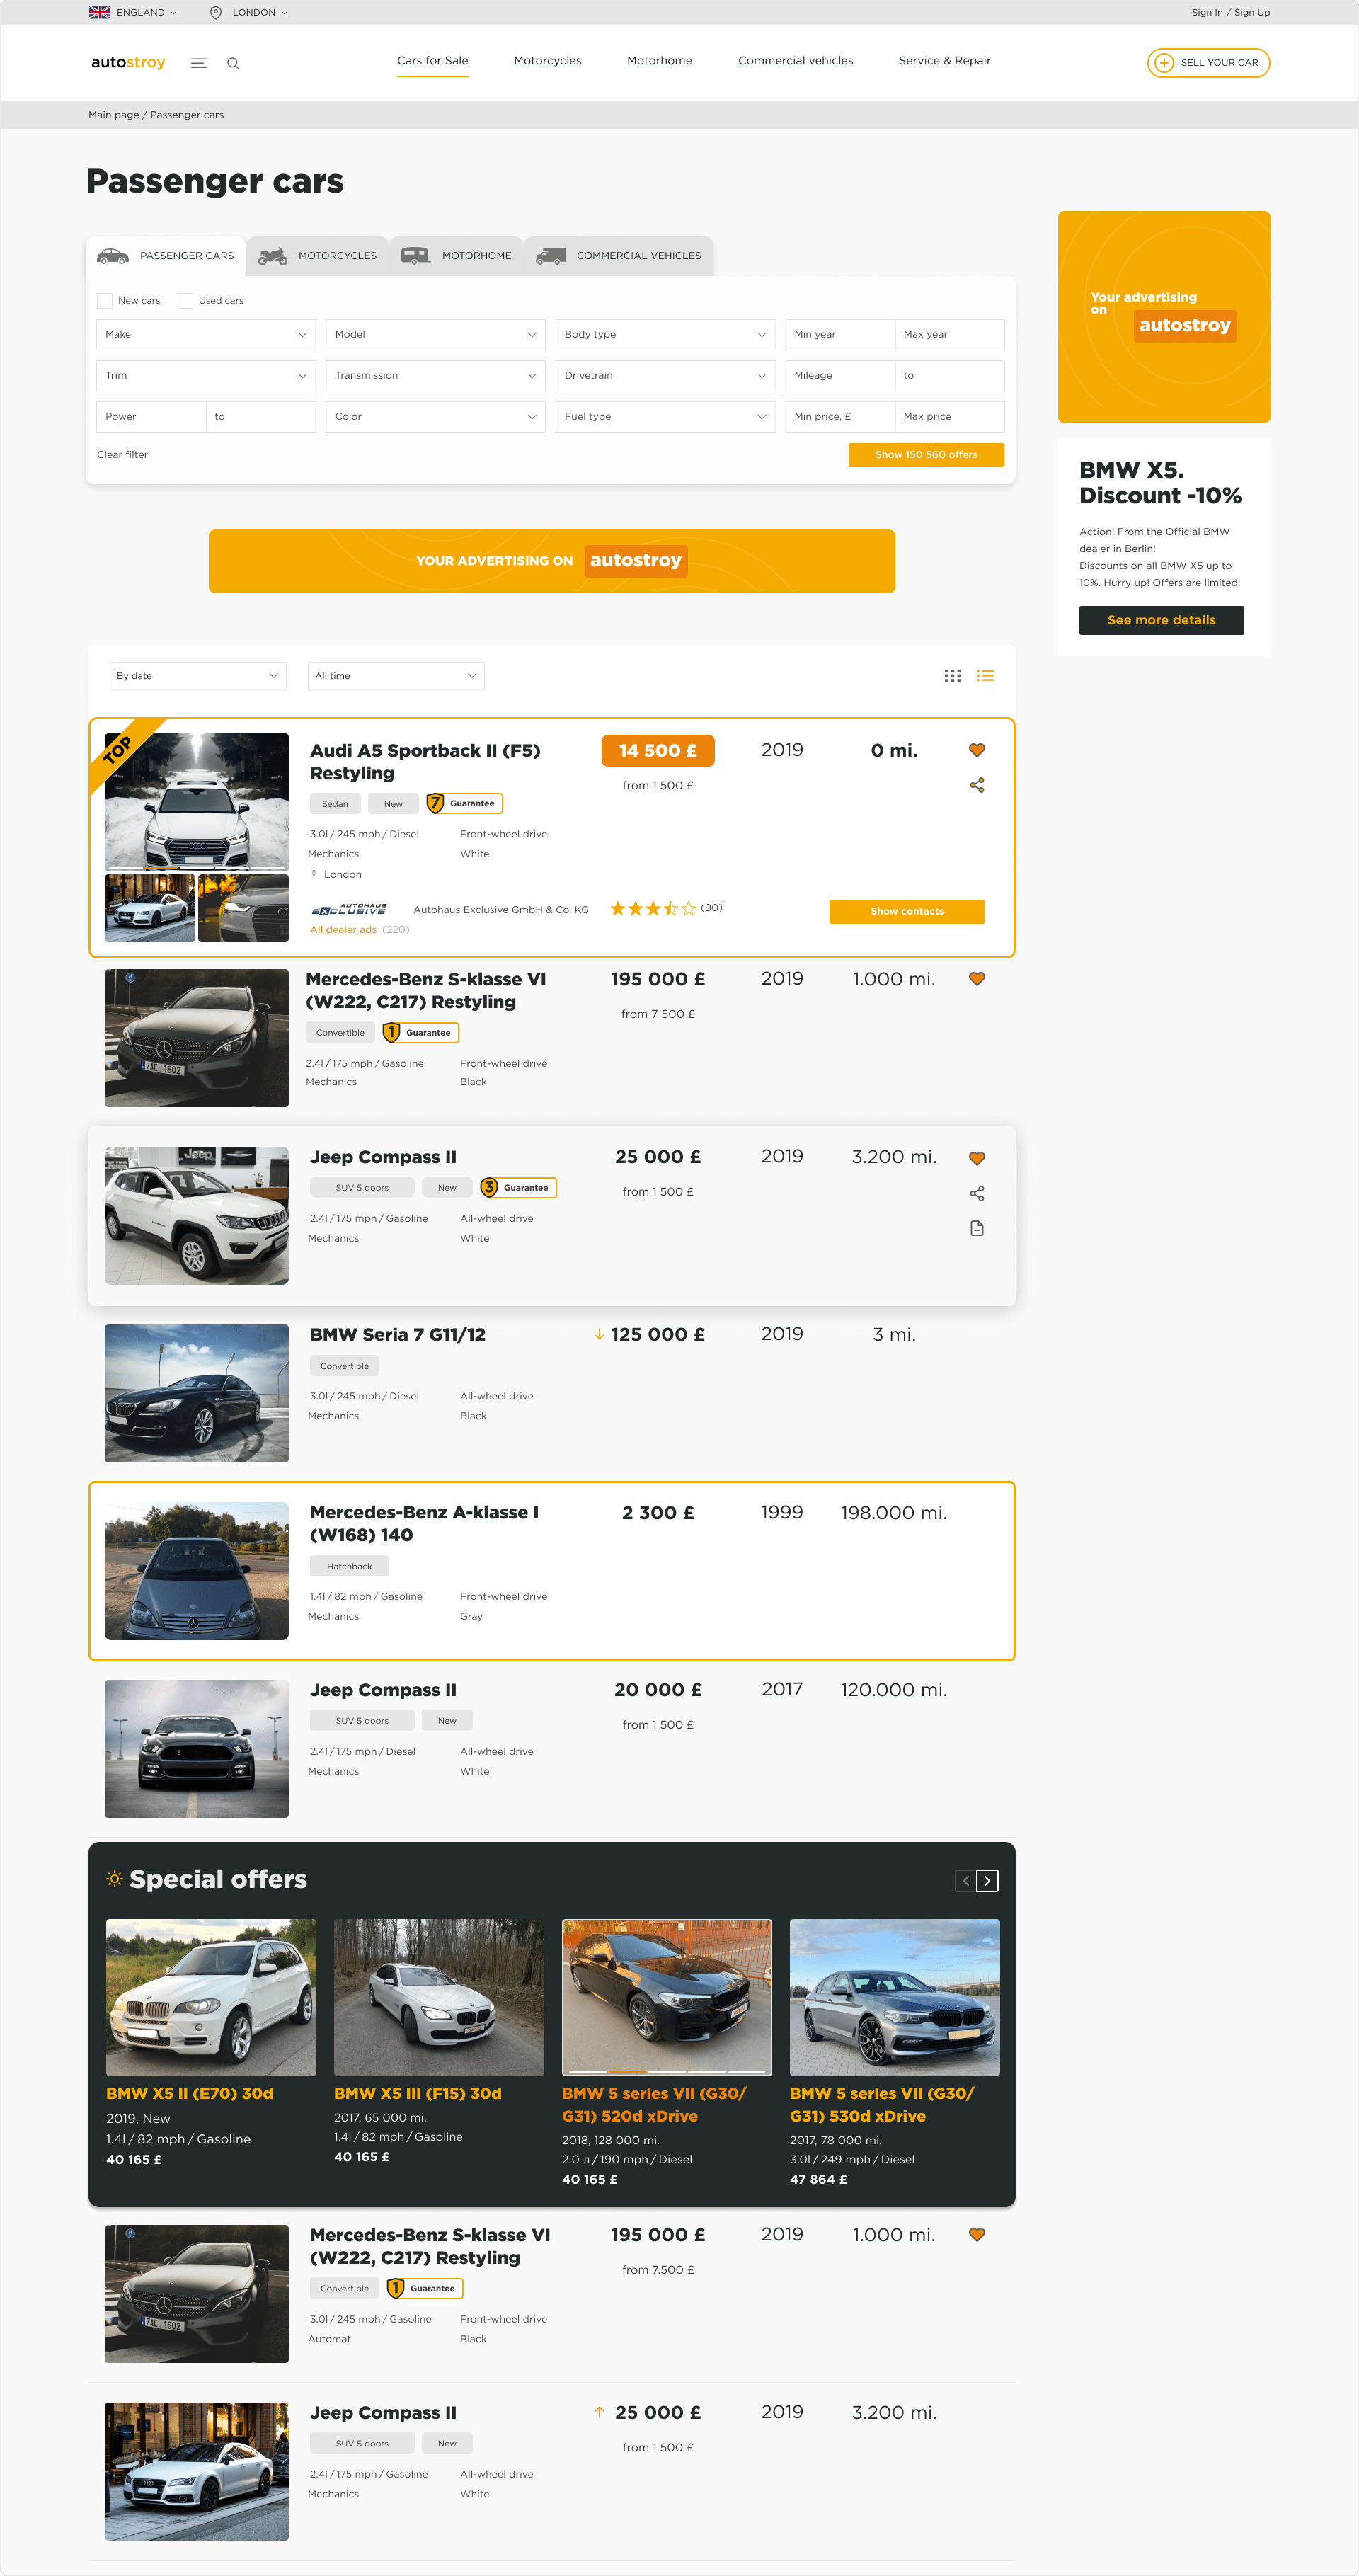
Task: Click the Guarantee 7 badge on Audi
Action: 464,803
